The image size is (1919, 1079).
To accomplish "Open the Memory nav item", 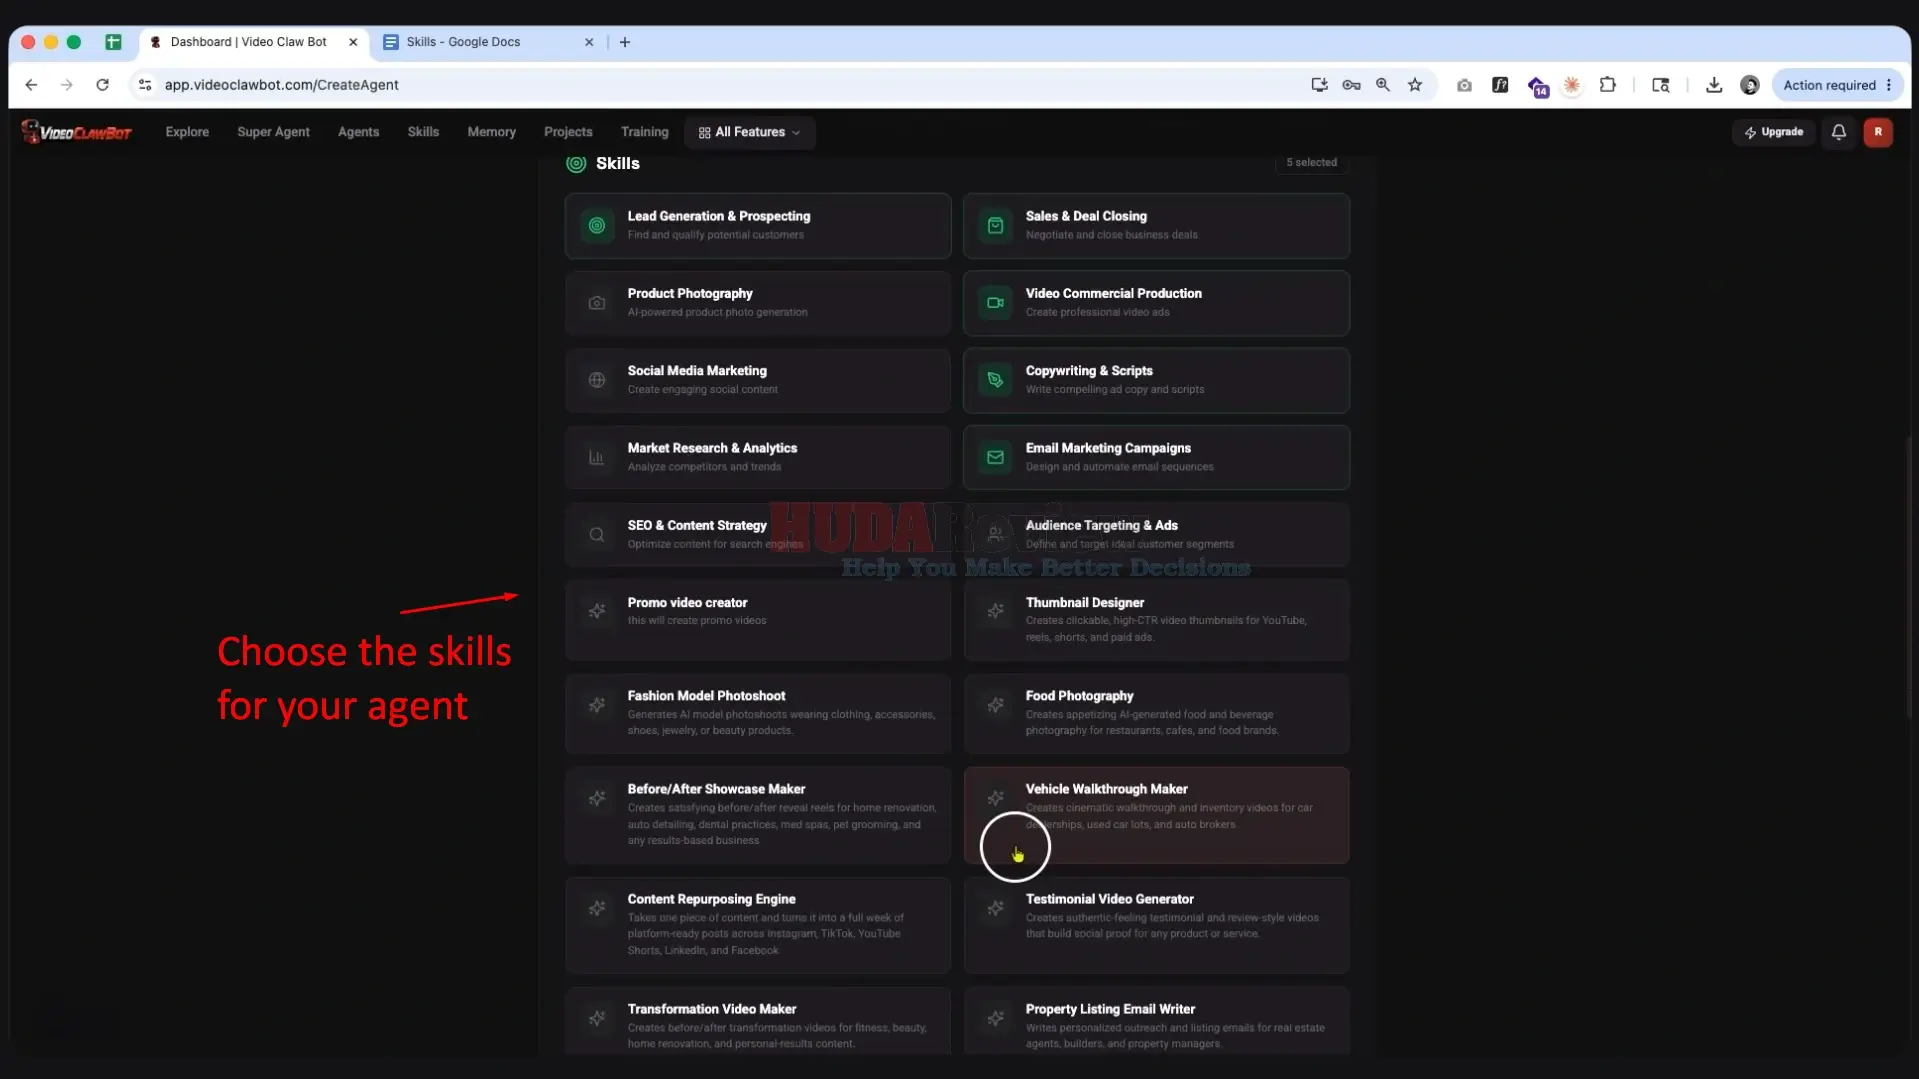I will [491, 132].
